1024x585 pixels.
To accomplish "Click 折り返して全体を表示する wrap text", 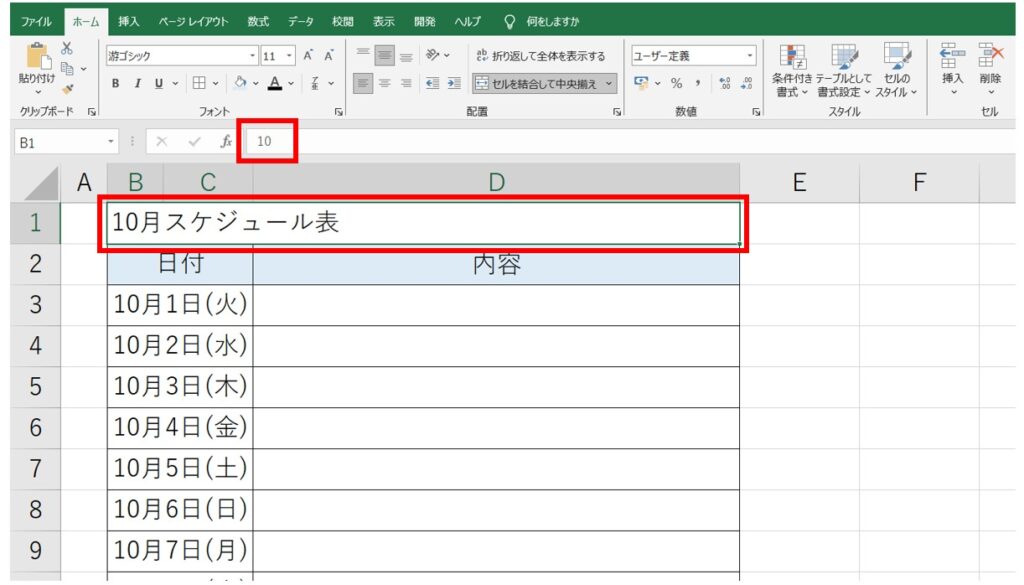I will click(541, 56).
